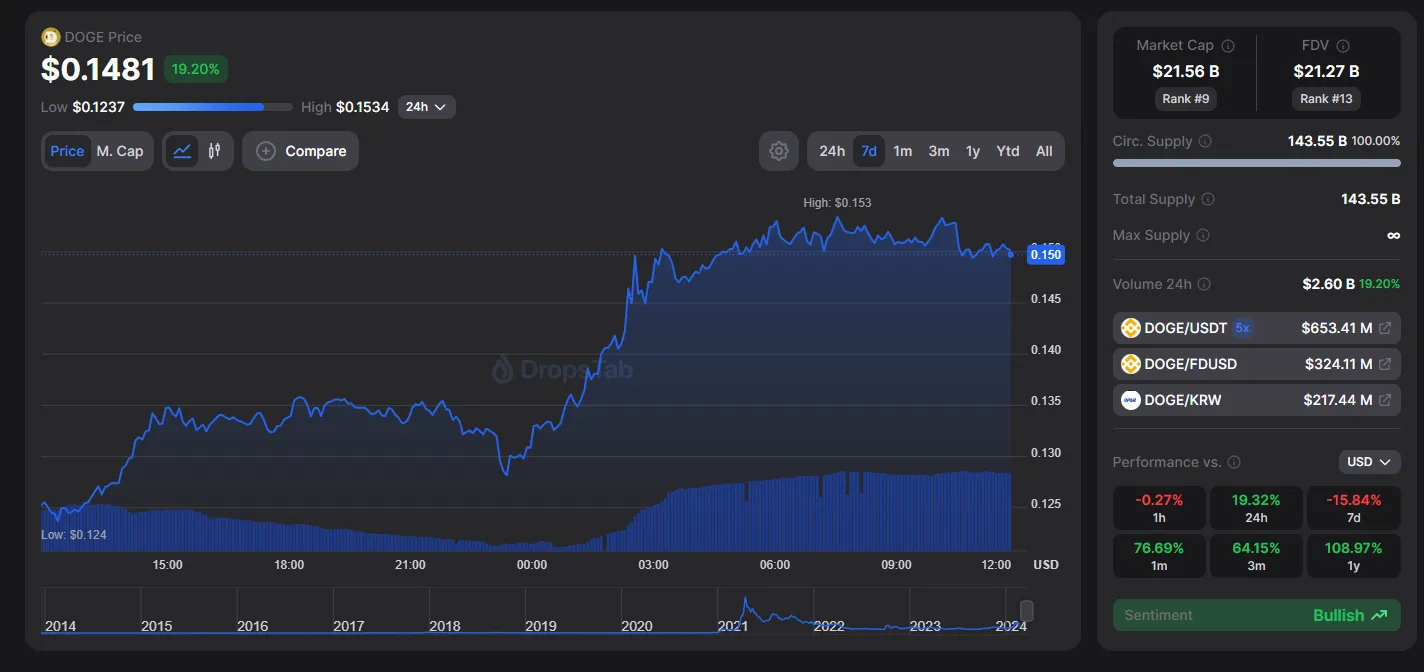Viewport: 1424px width, 672px height.
Task: Open the DOGE/KRW market row
Action: point(1257,400)
